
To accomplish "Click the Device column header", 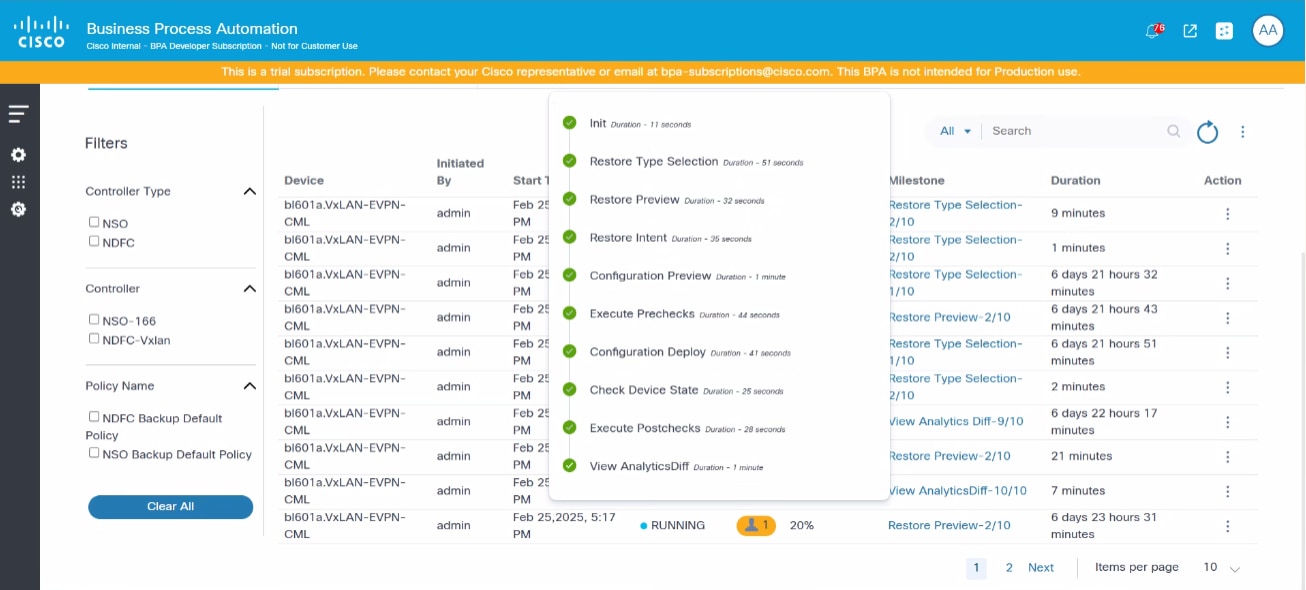I will [304, 181].
